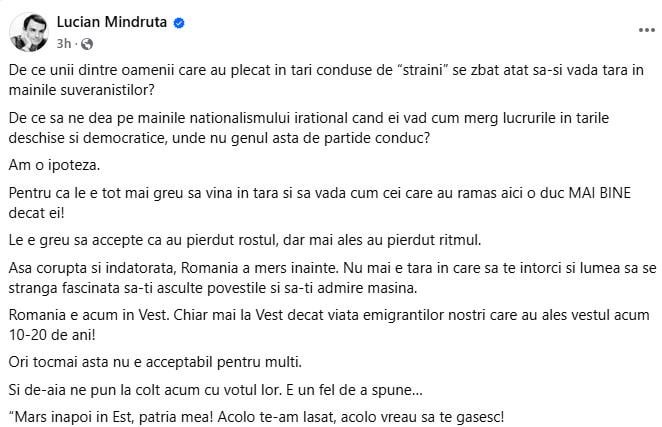
Task: Open the three-dot post options menu
Action: [646, 30]
